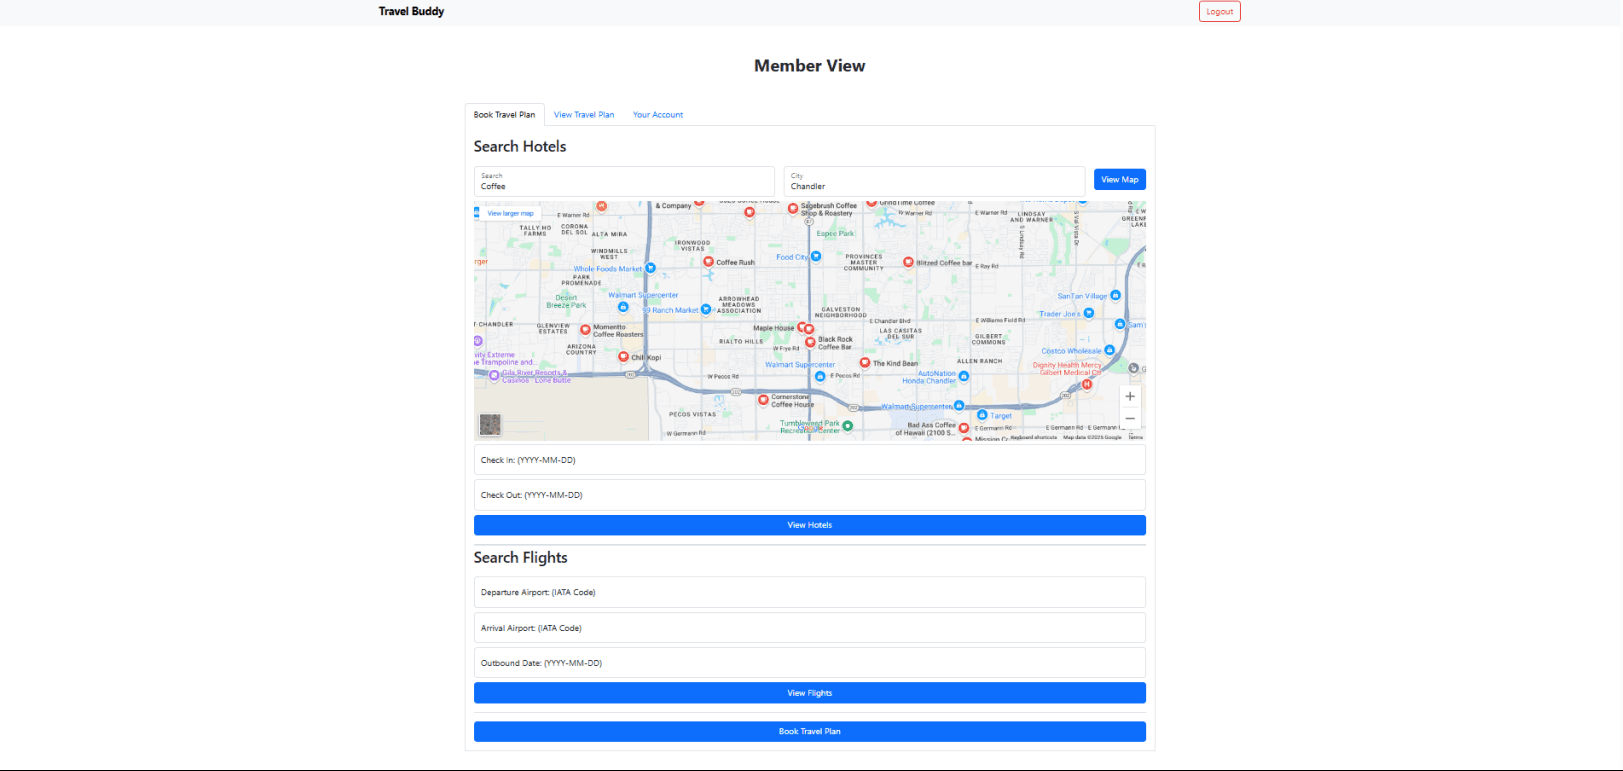
Task: Open Cornerstone Coffee House map marker
Action: [x=763, y=400]
